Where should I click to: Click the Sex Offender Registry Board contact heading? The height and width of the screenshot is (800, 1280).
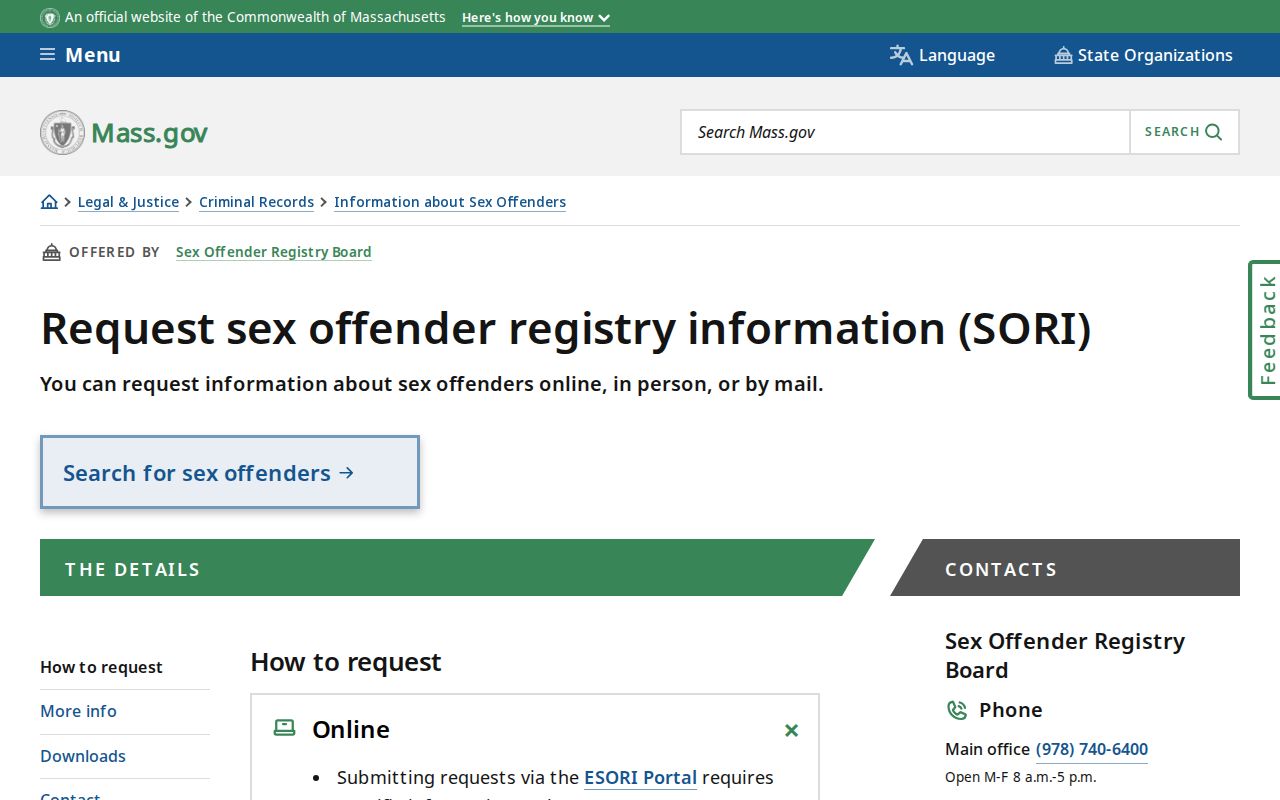[1065, 655]
